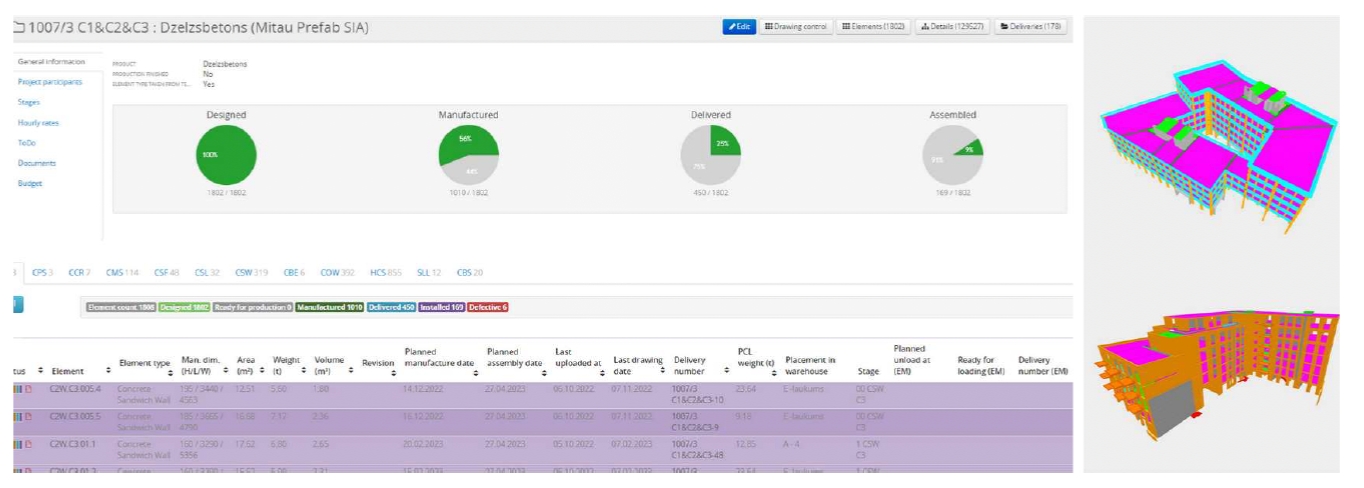Sort by Volume (m³) column arrows

tap(351, 371)
